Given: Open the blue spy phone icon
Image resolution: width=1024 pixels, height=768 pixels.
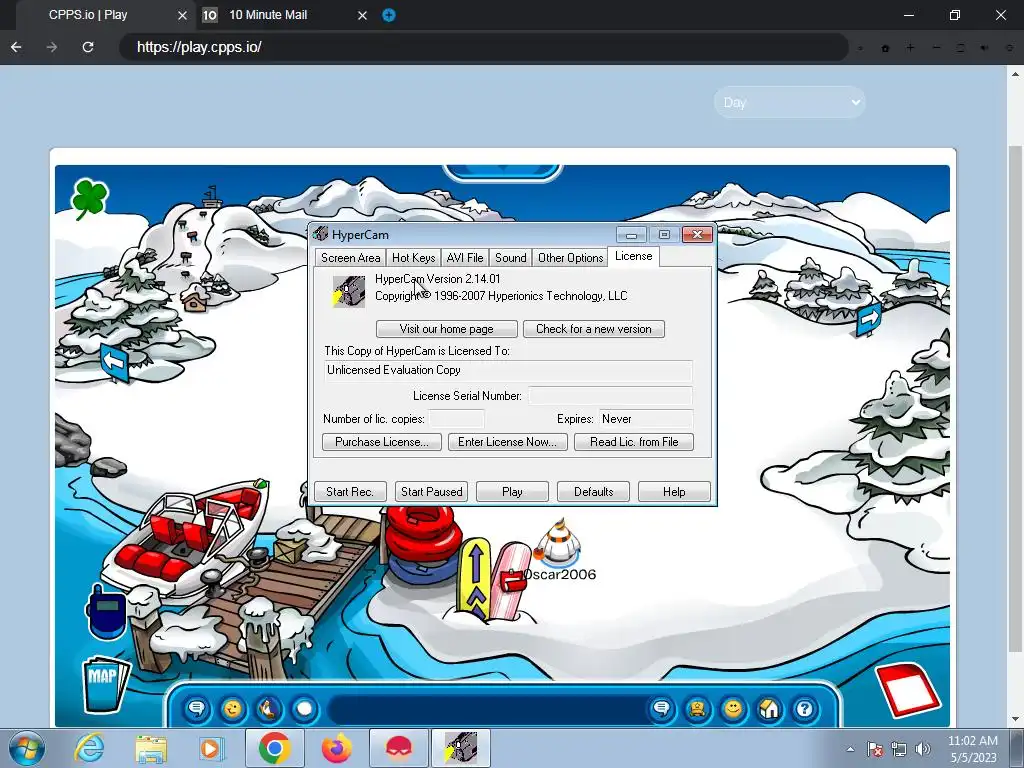Looking at the screenshot, I should pos(106,611).
